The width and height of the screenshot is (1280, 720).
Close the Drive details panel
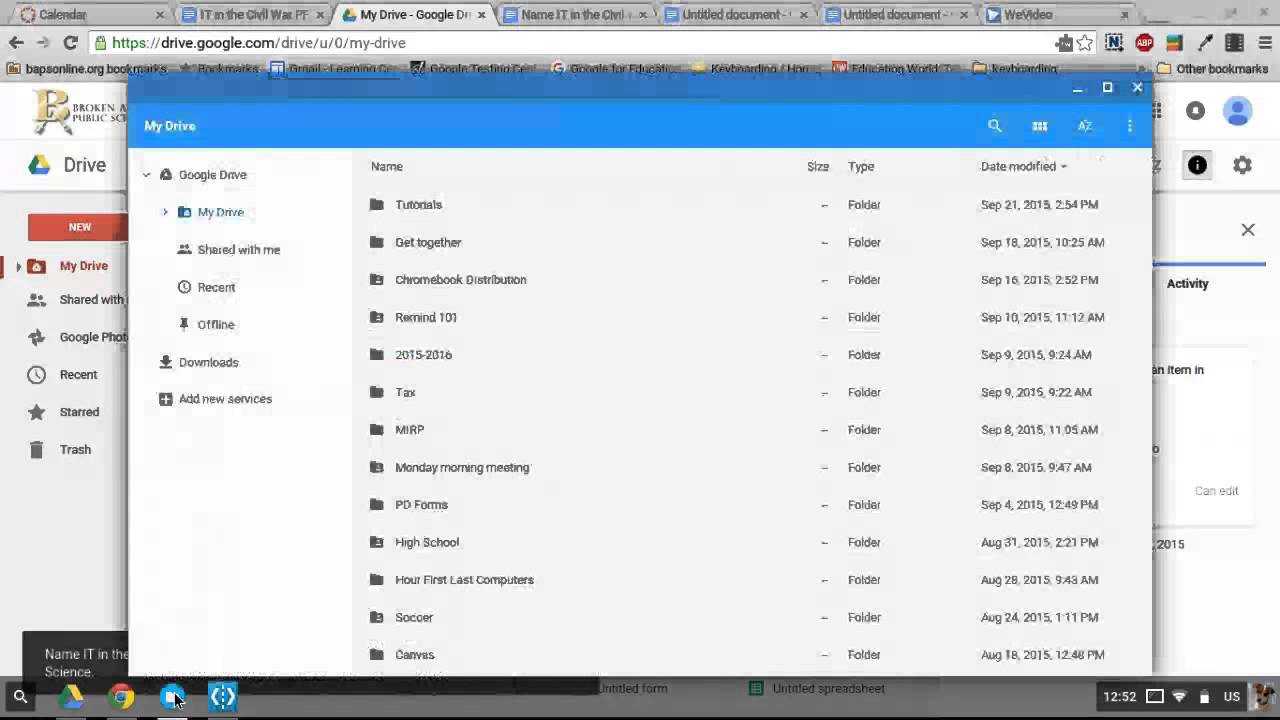pyautogui.click(x=1248, y=230)
